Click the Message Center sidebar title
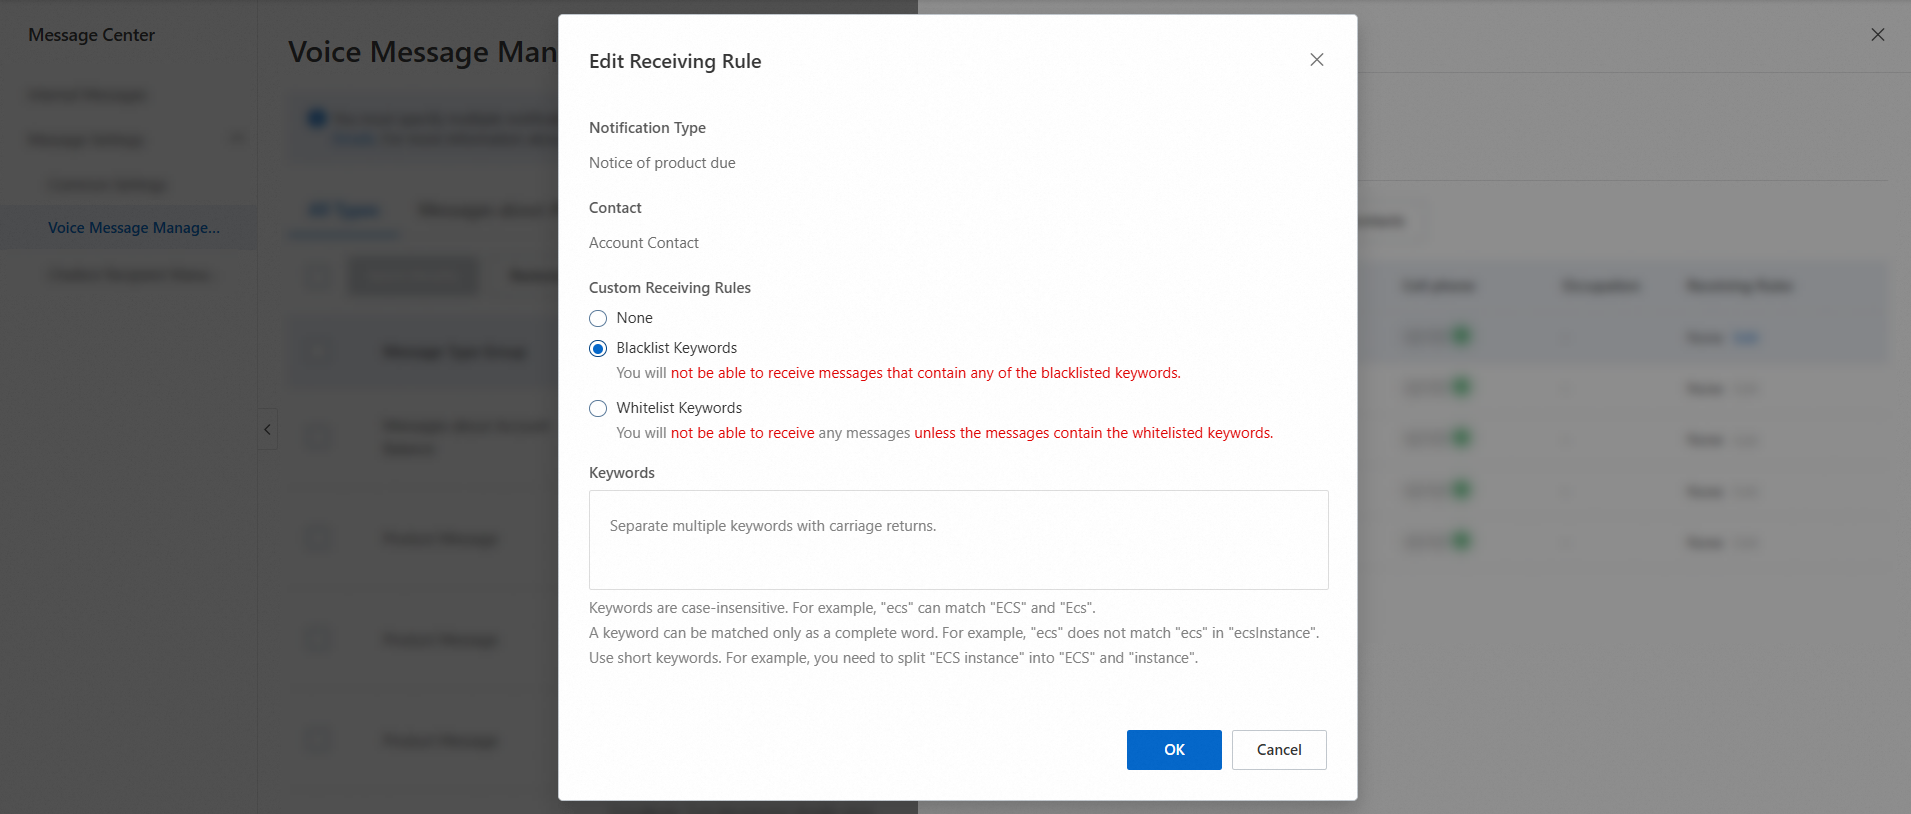Screen dimensions: 1911x814 point(92,35)
